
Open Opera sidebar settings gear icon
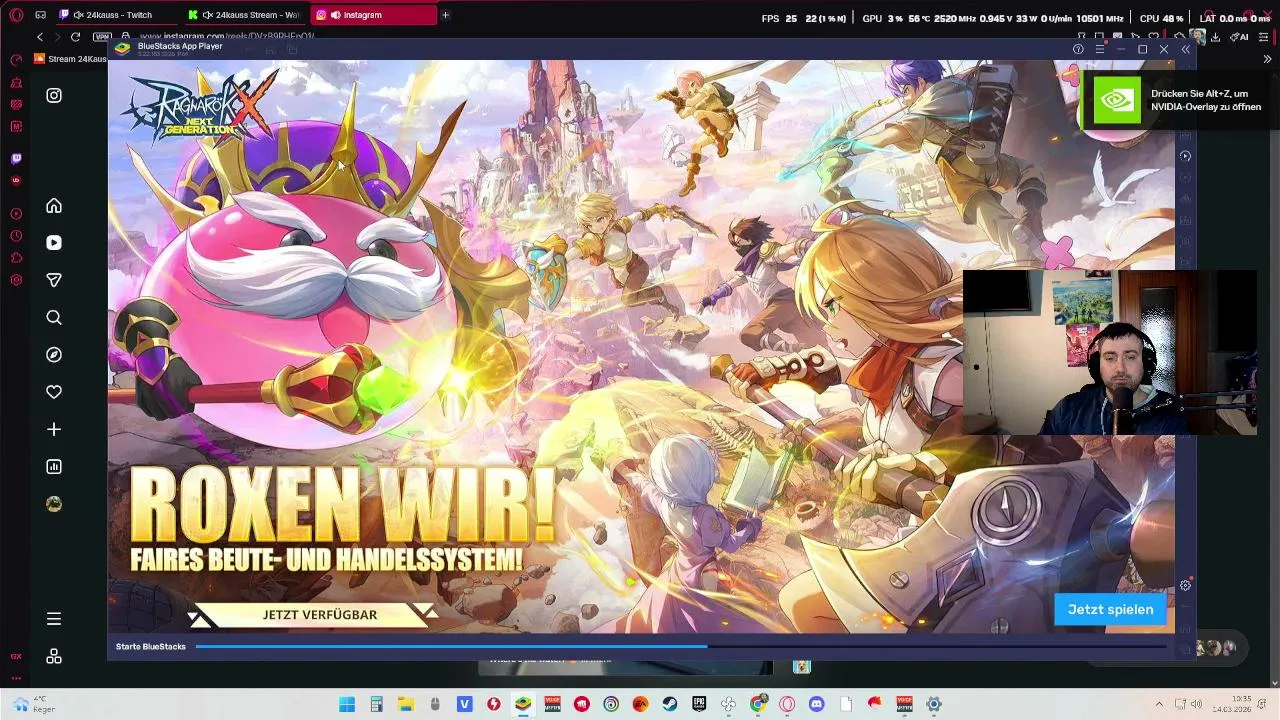coord(16,280)
